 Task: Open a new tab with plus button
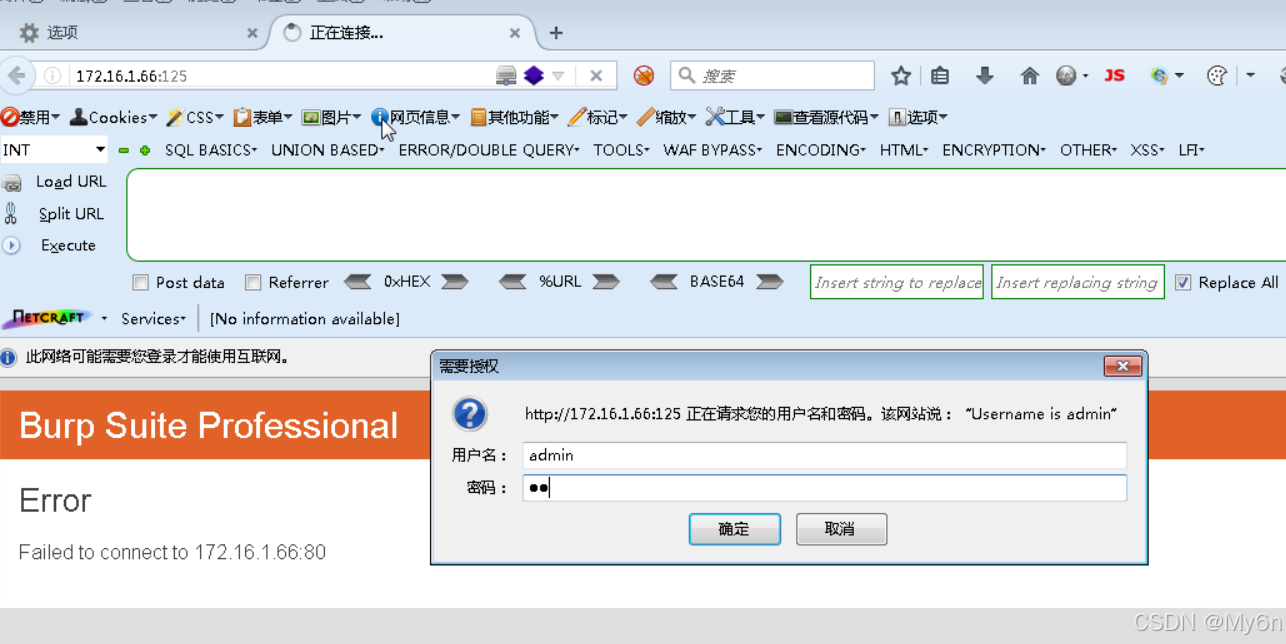click(556, 33)
